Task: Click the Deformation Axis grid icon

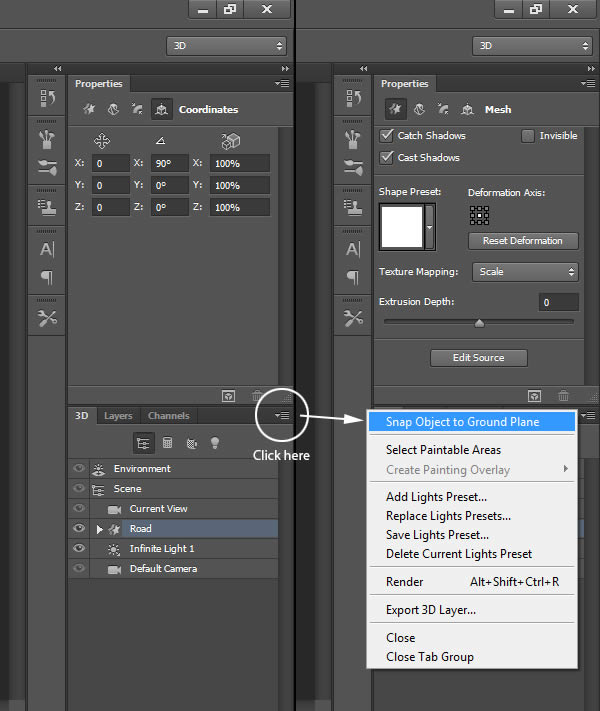Action: 479,215
